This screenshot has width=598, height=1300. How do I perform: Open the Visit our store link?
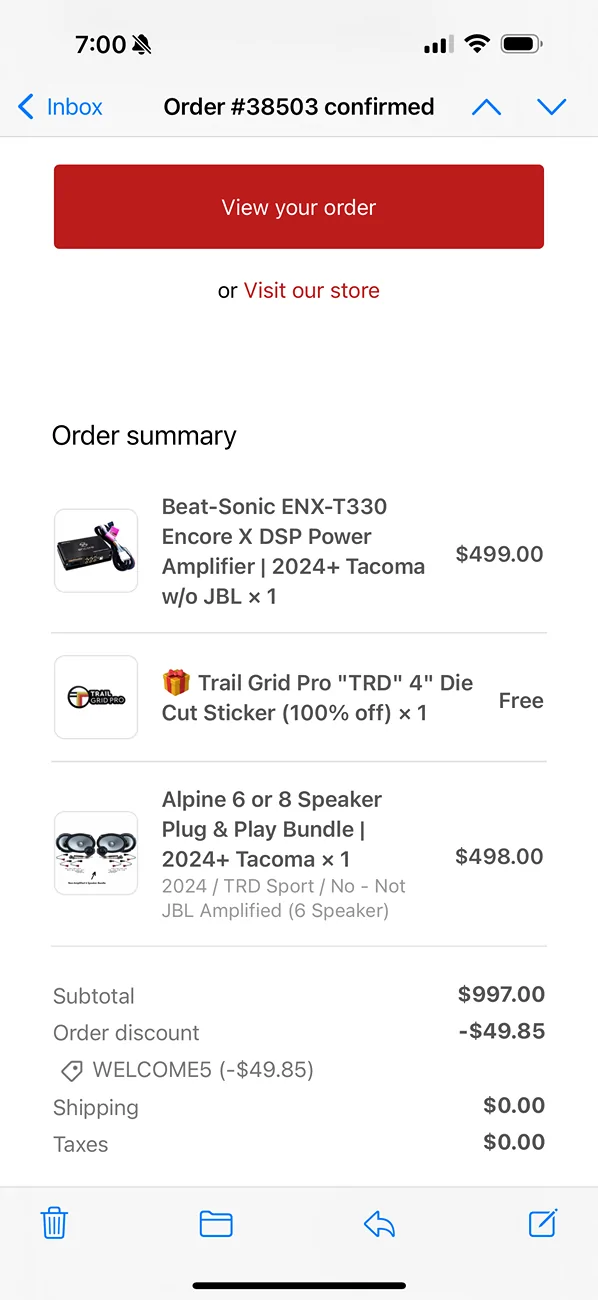(311, 290)
